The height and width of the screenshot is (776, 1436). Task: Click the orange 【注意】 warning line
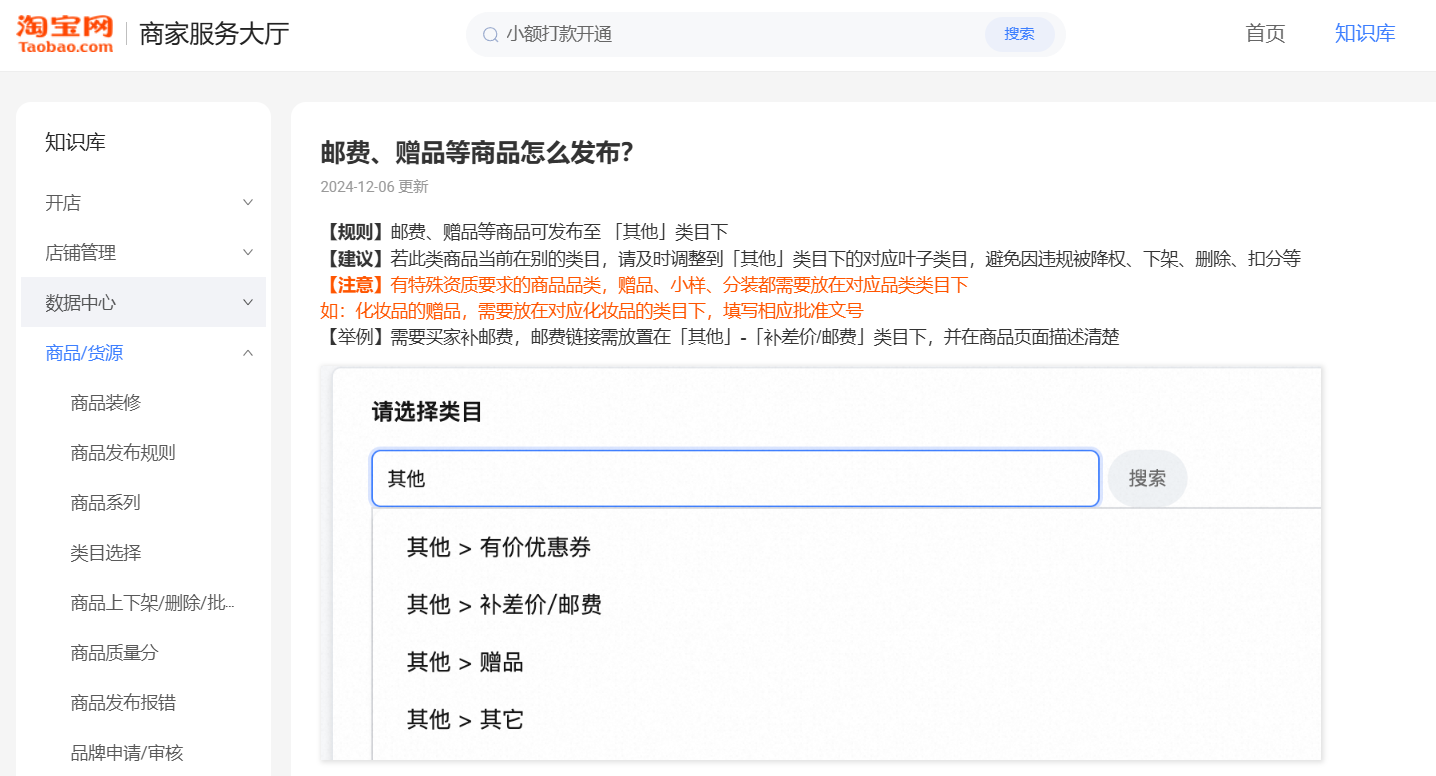tap(644, 285)
